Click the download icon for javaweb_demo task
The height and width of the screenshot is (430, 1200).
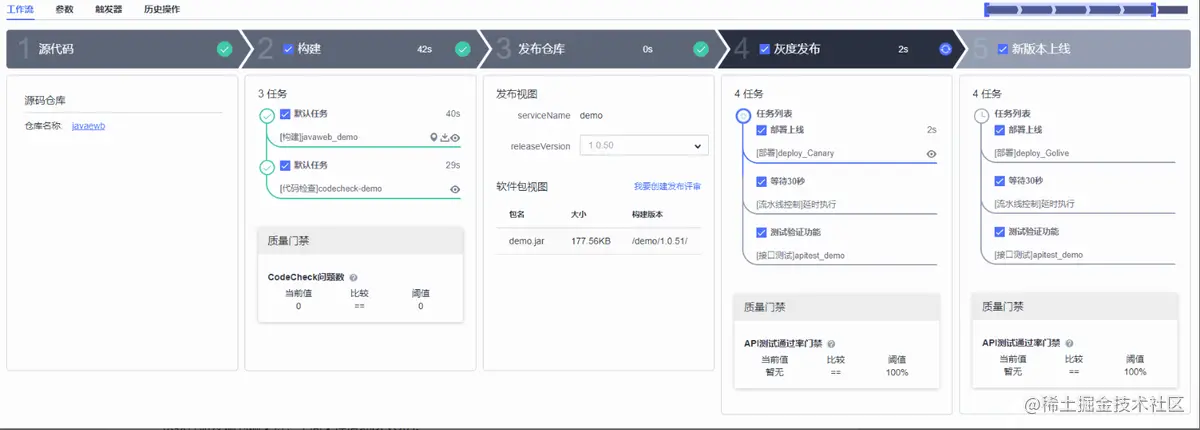(444, 138)
